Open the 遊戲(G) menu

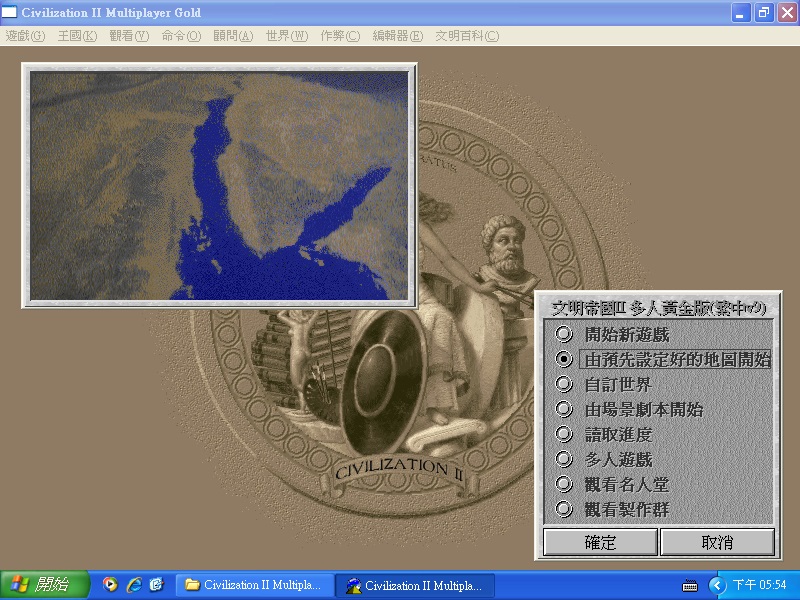[x=25, y=36]
